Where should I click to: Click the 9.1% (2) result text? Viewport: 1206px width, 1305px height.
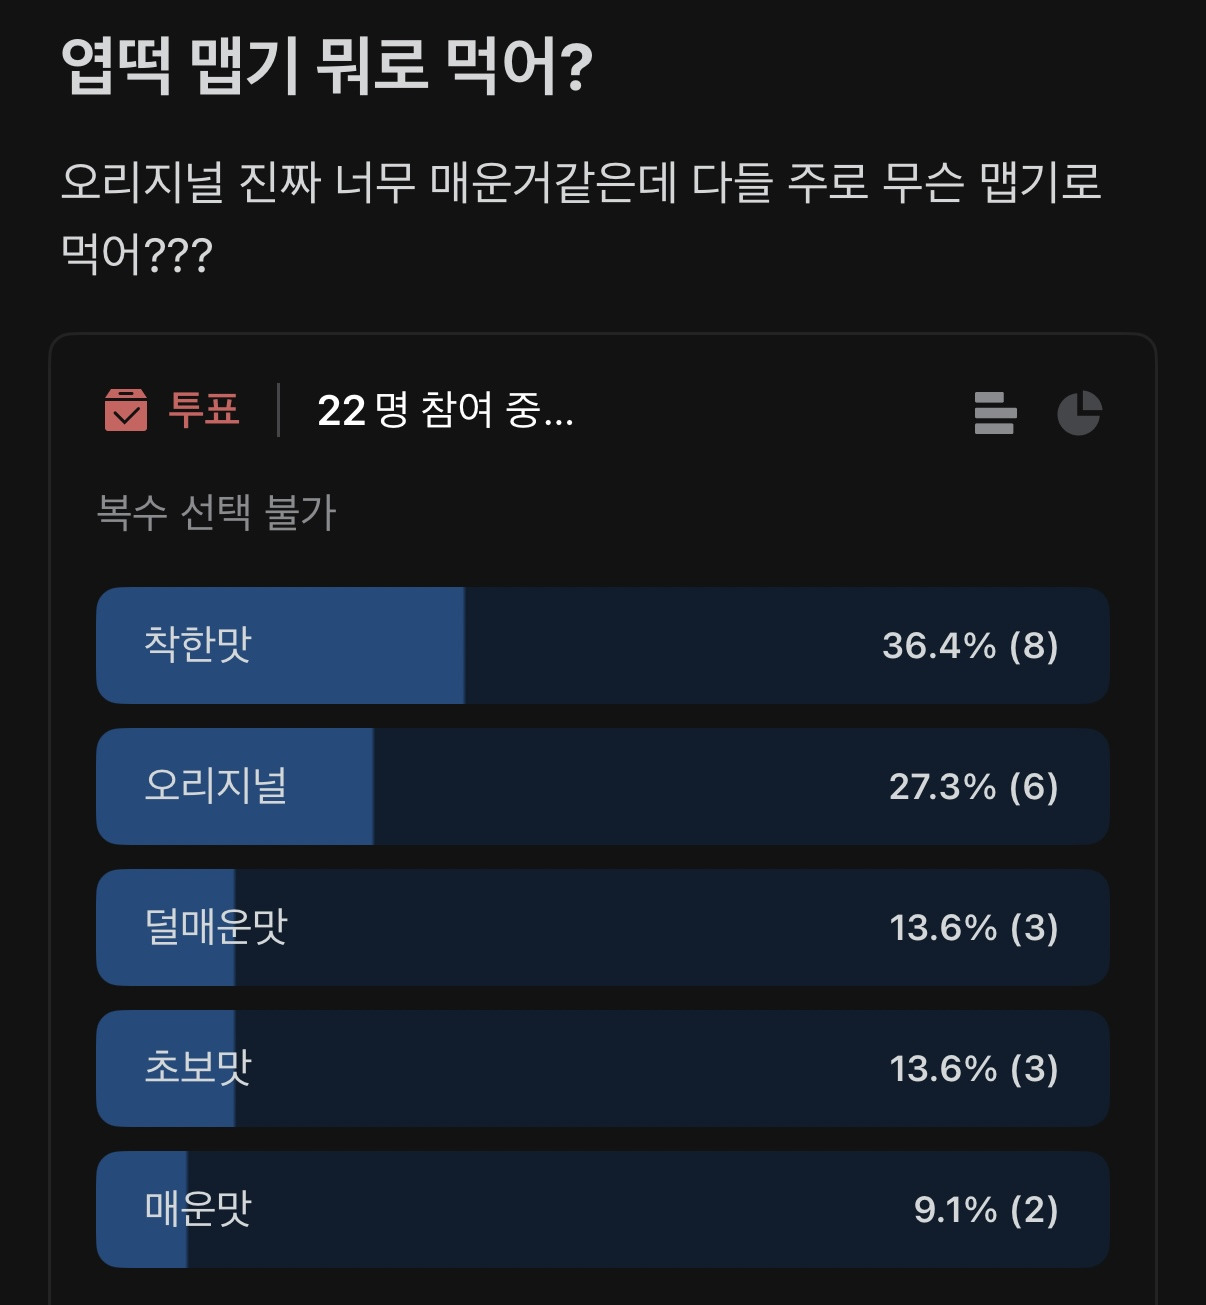click(985, 1210)
